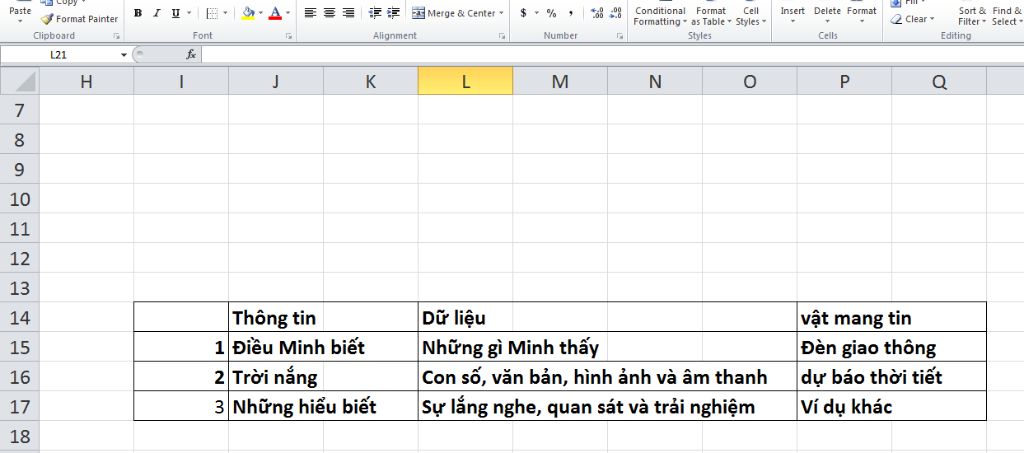Image resolution: width=1024 pixels, height=453 pixels.
Task: Click into the formula bar
Action: pyautogui.click(x=612, y=55)
